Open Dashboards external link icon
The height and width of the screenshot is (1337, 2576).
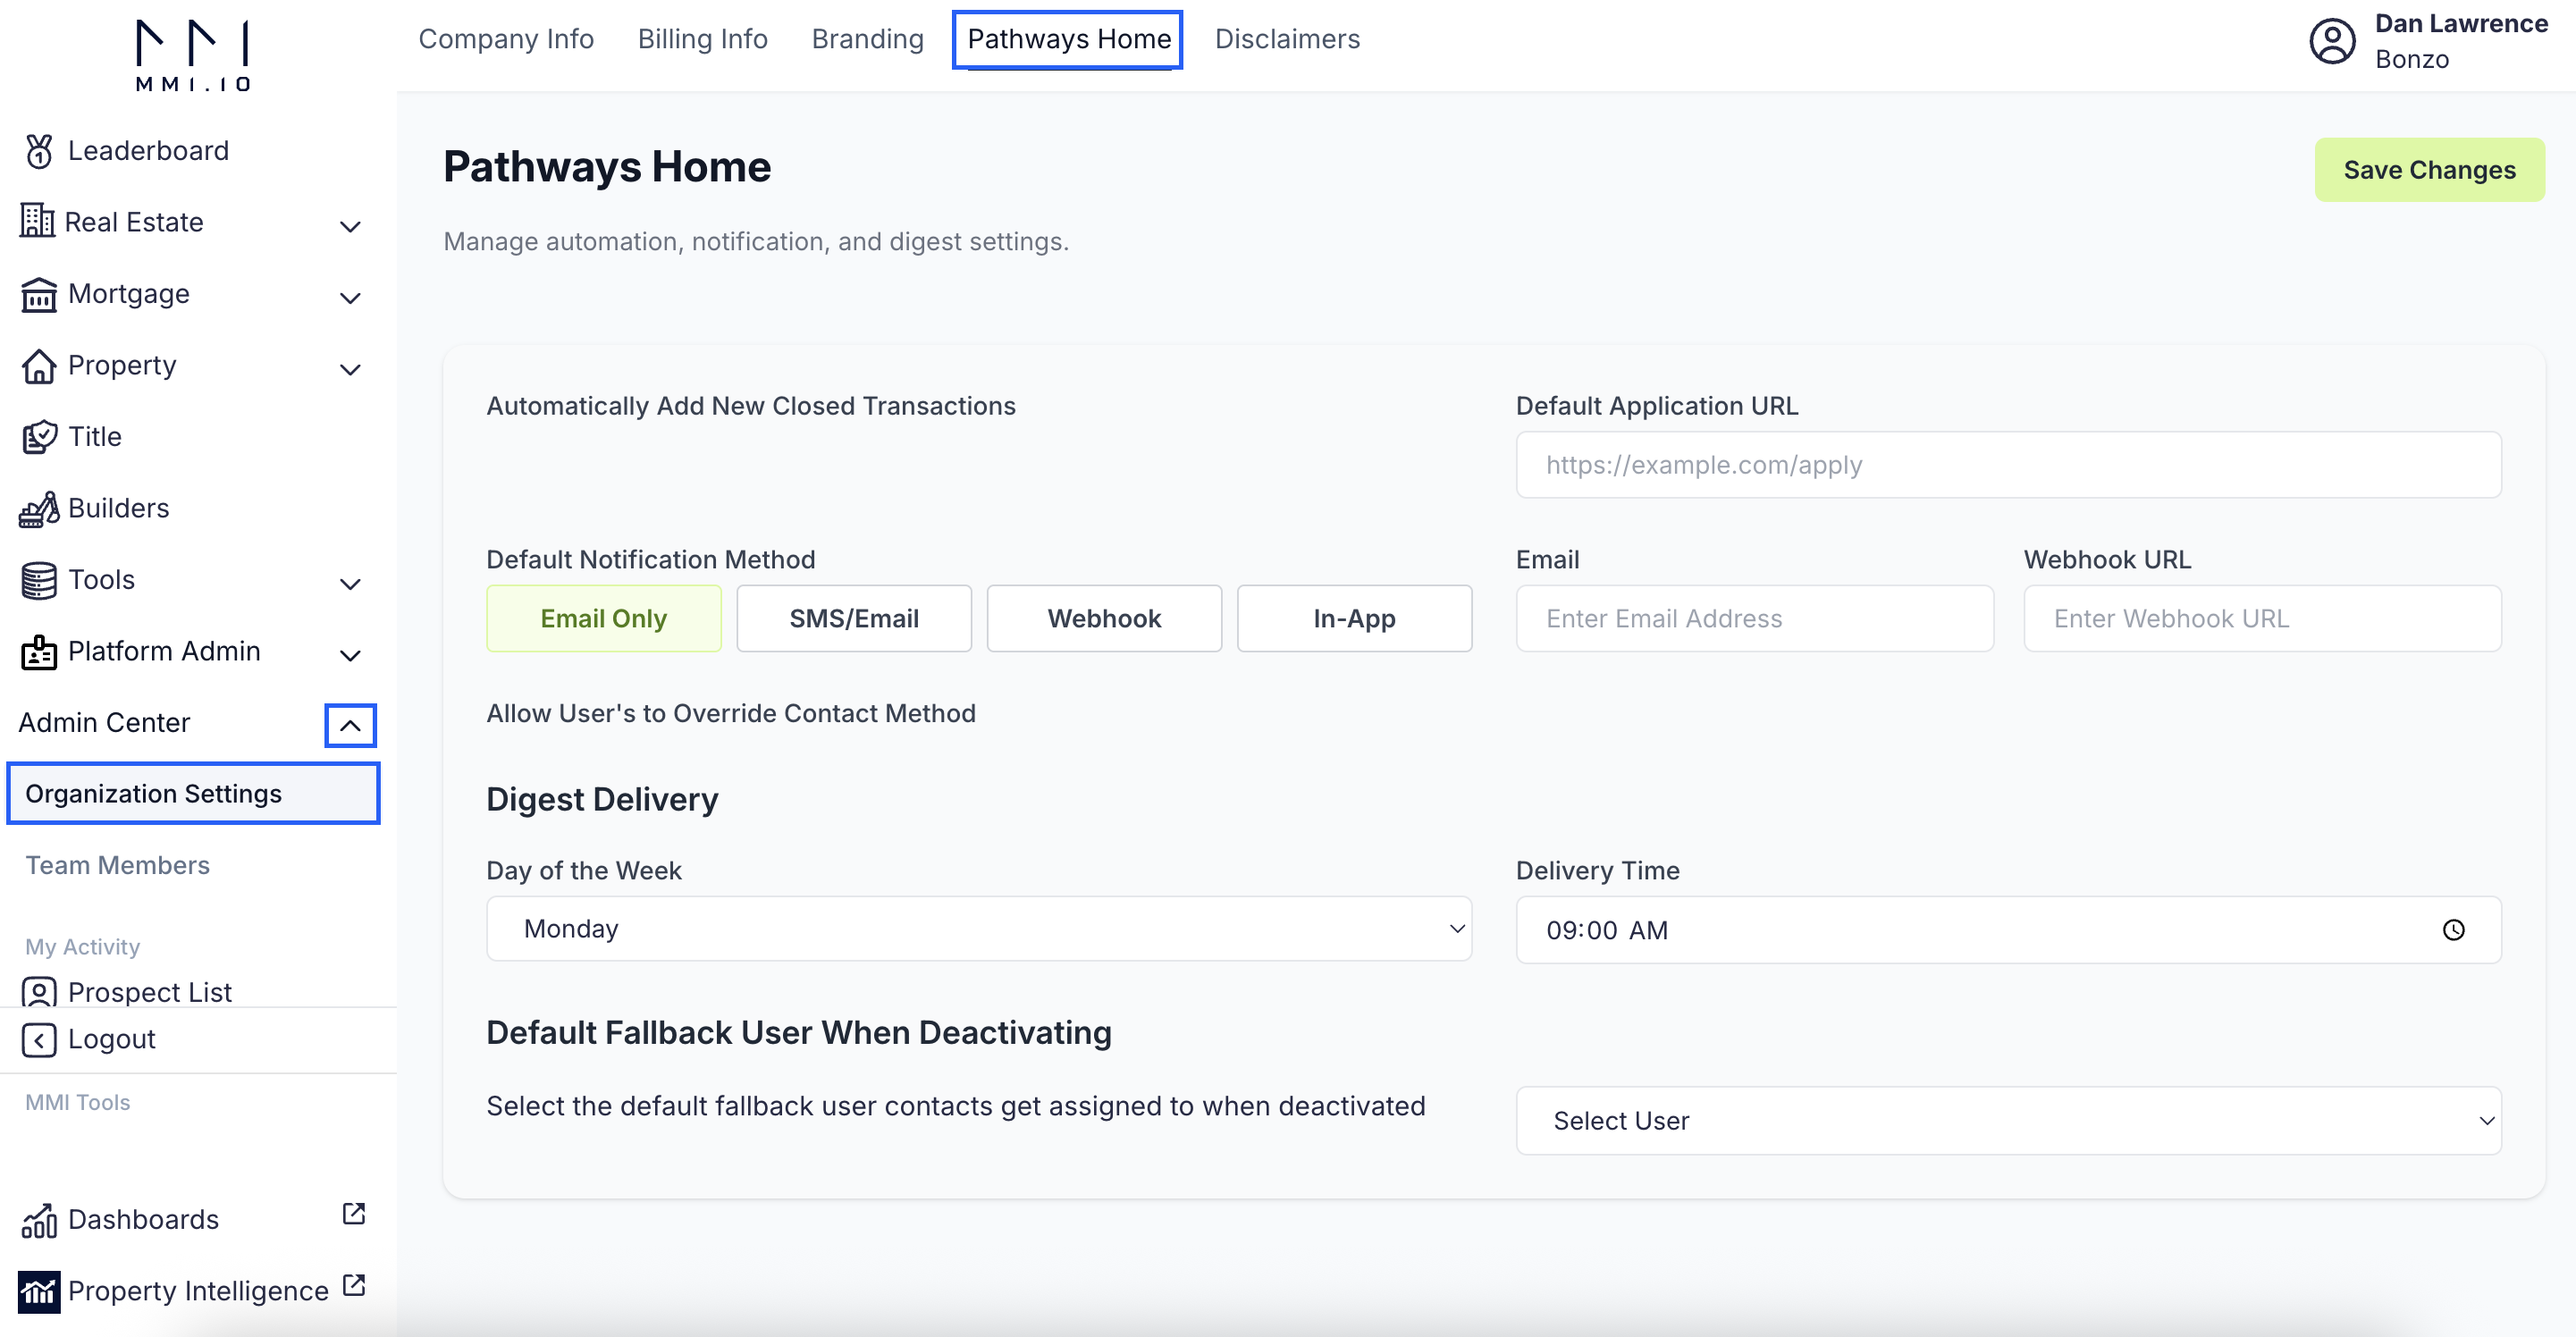[354, 1213]
